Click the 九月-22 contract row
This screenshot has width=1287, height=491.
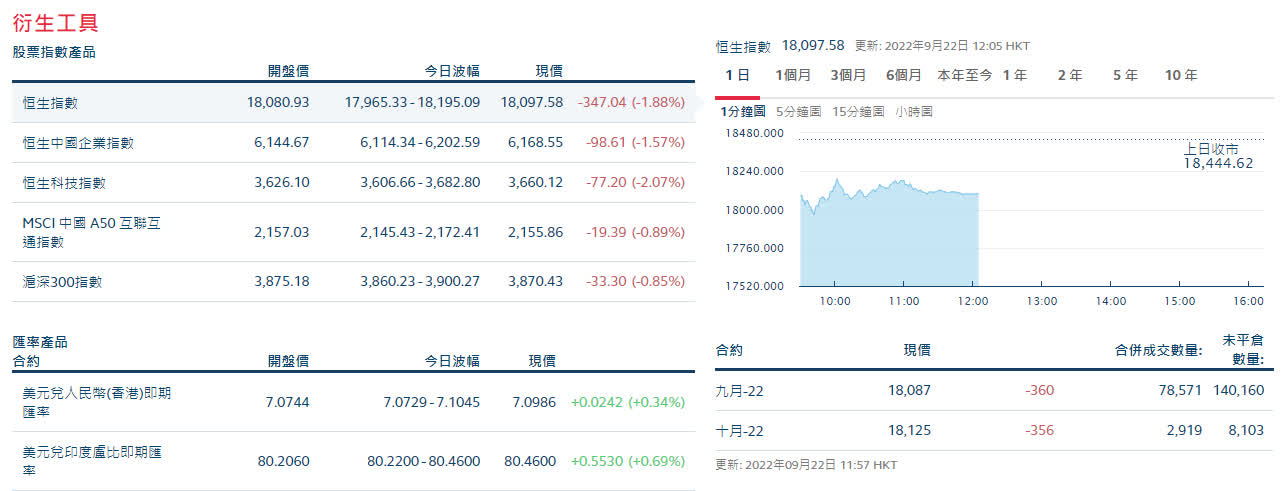coord(994,391)
